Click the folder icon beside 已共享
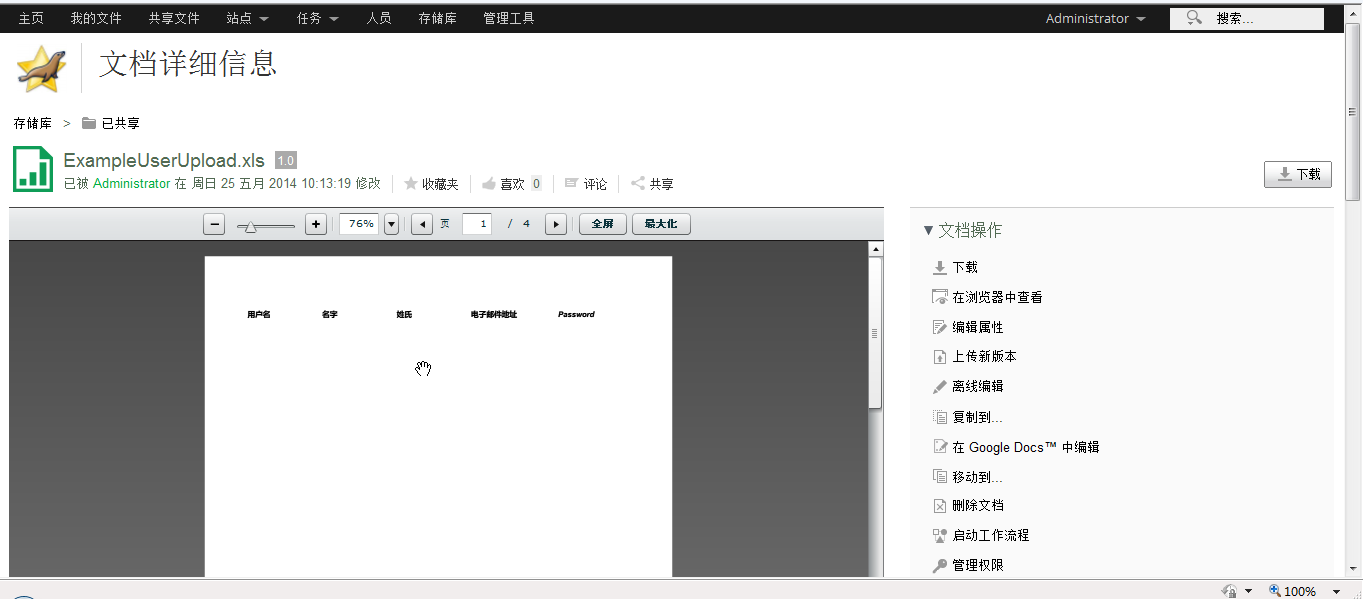The height and width of the screenshot is (599, 1363). tap(89, 123)
